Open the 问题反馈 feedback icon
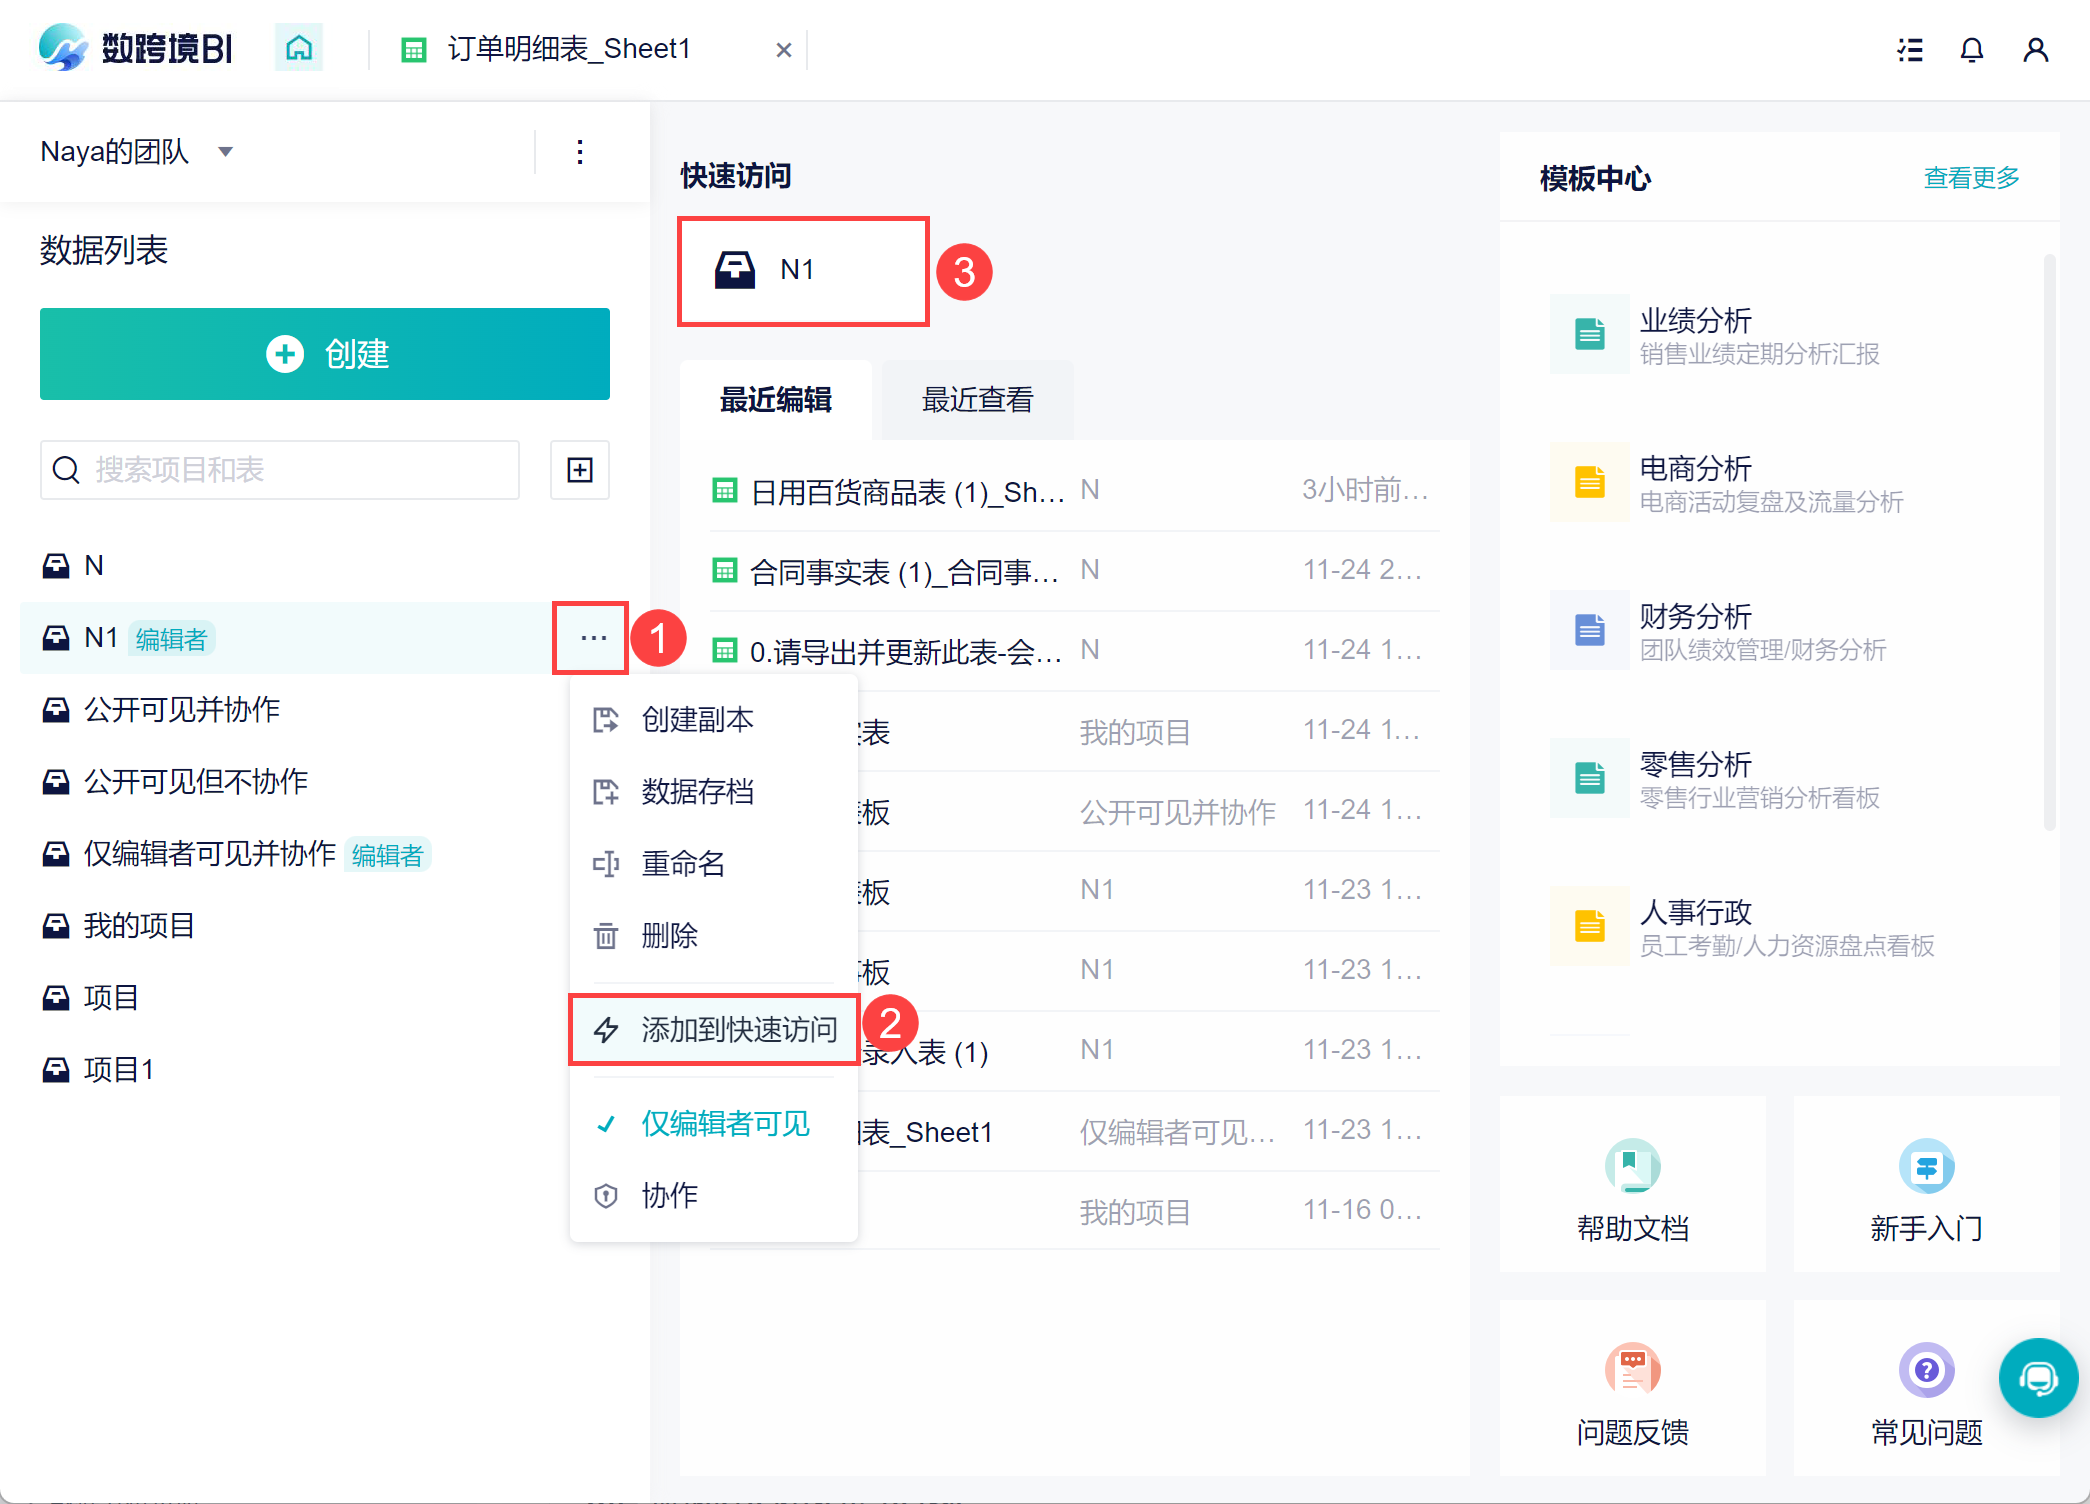Screen dimensions: 2090x1504 pos(1632,1370)
